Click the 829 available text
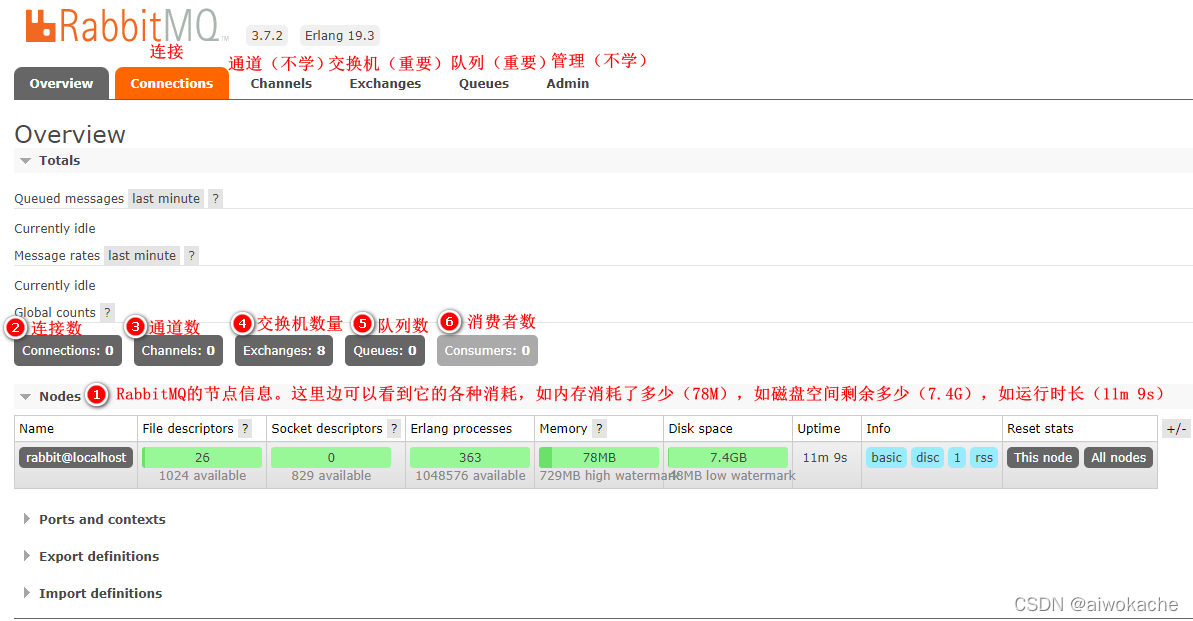1193x621 pixels. [331, 476]
